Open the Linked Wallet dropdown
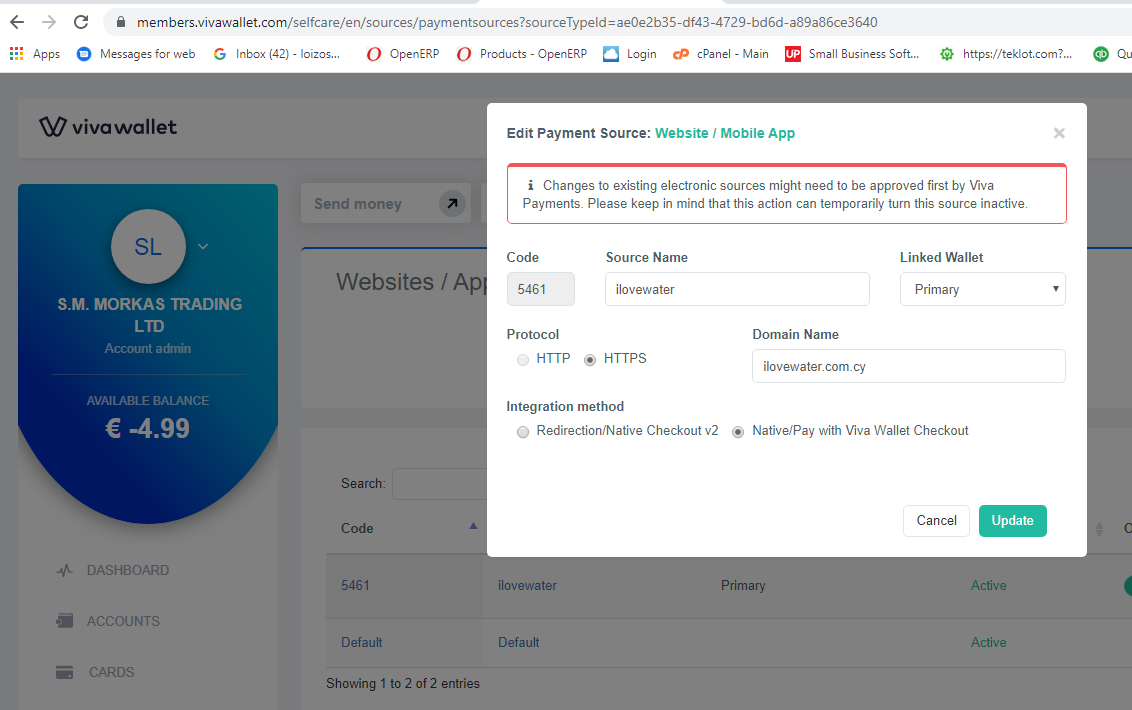This screenshot has height=710, width=1132. tap(982, 289)
